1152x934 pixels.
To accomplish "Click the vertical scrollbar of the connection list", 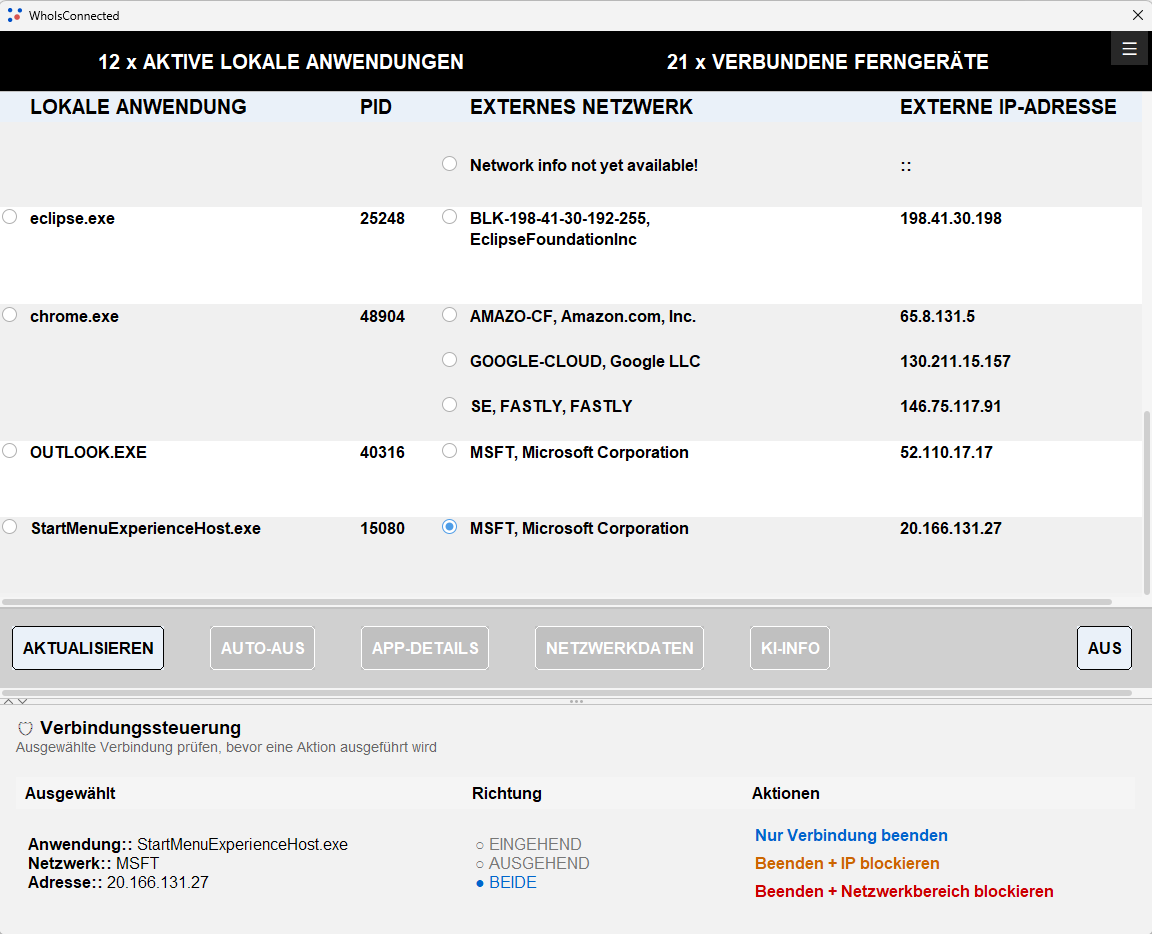I will tap(1147, 502).
